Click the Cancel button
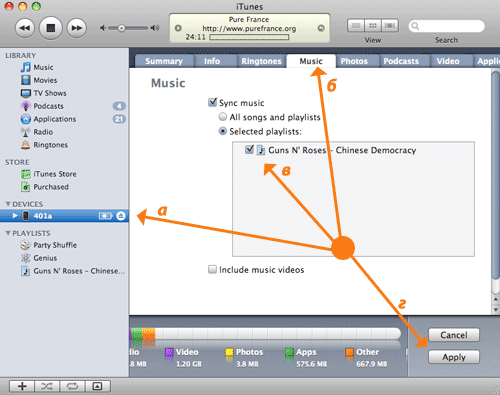Screen dimensions: 500x395 click(454, 335)
